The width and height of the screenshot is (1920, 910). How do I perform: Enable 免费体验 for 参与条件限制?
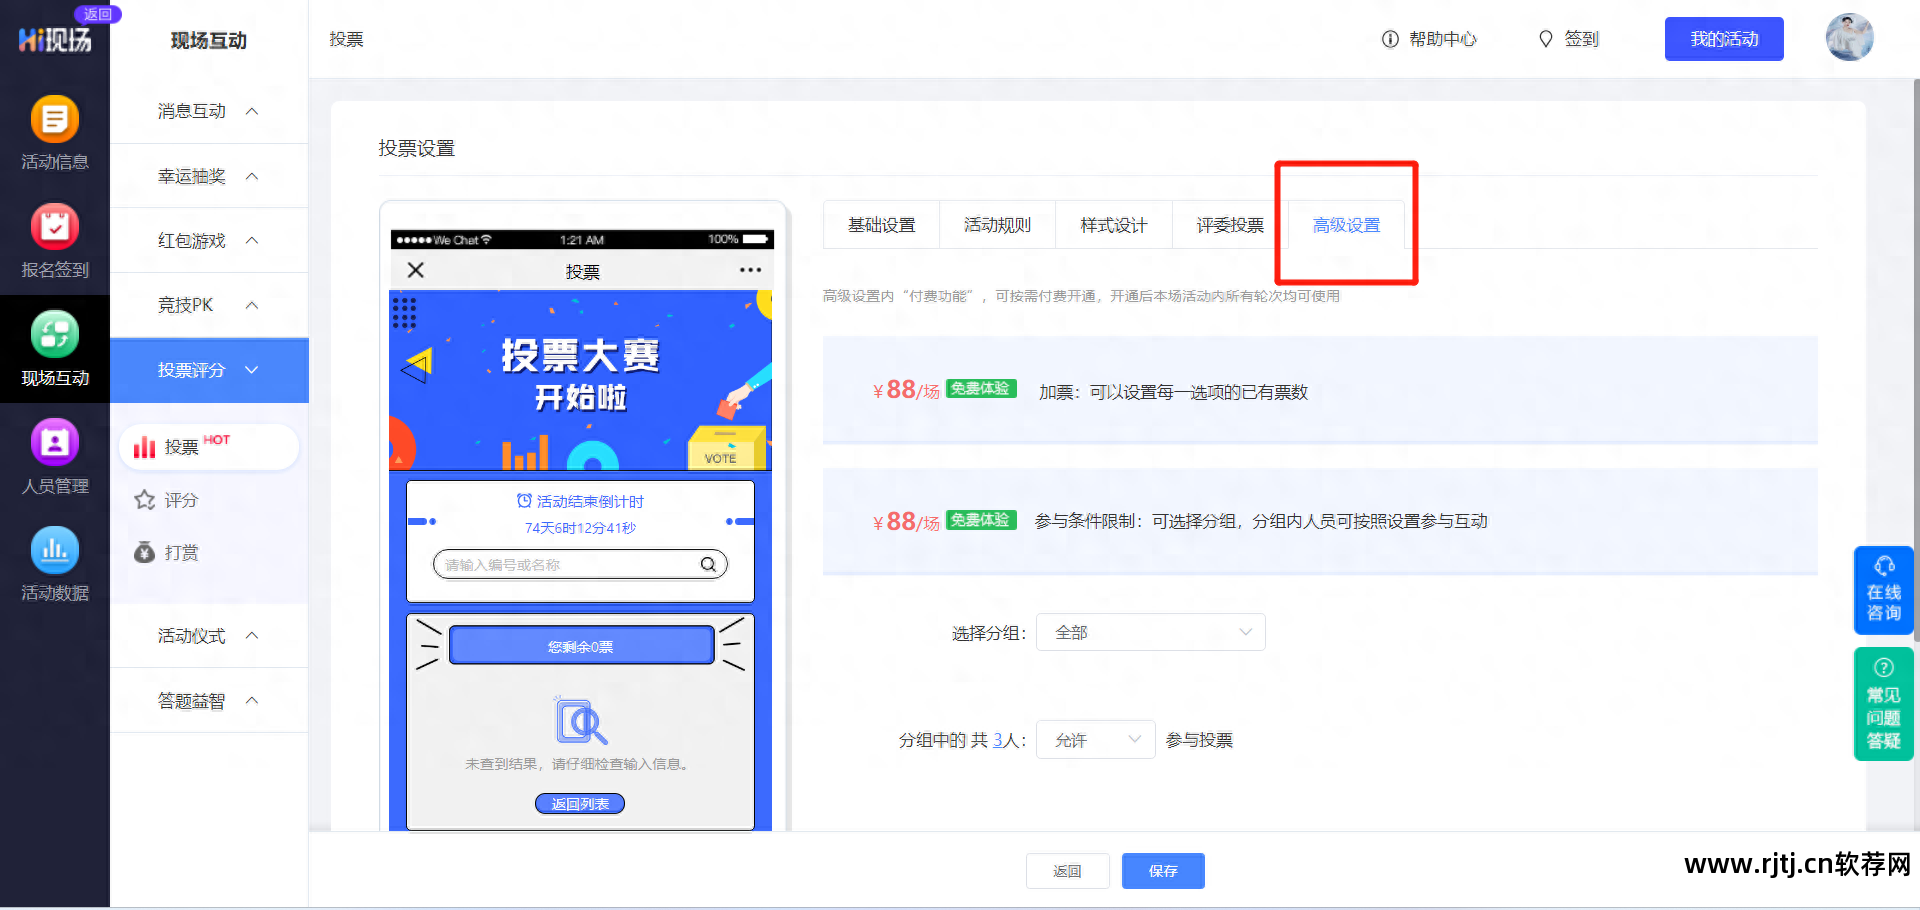[x=980, y=520]
